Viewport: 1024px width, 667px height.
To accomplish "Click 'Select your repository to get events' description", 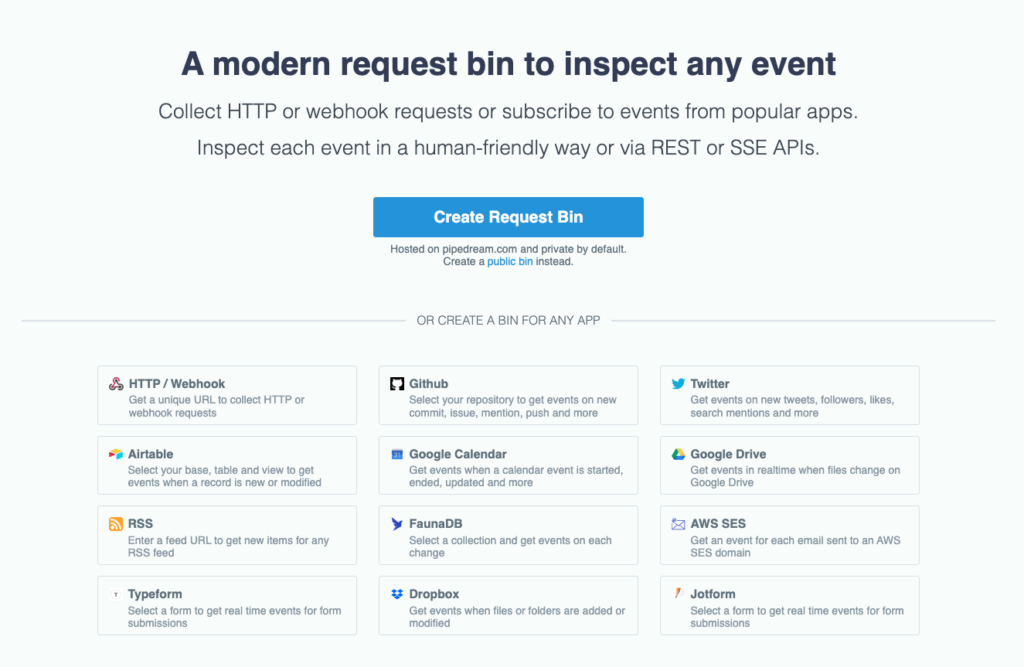I will (x=513, y=406).
